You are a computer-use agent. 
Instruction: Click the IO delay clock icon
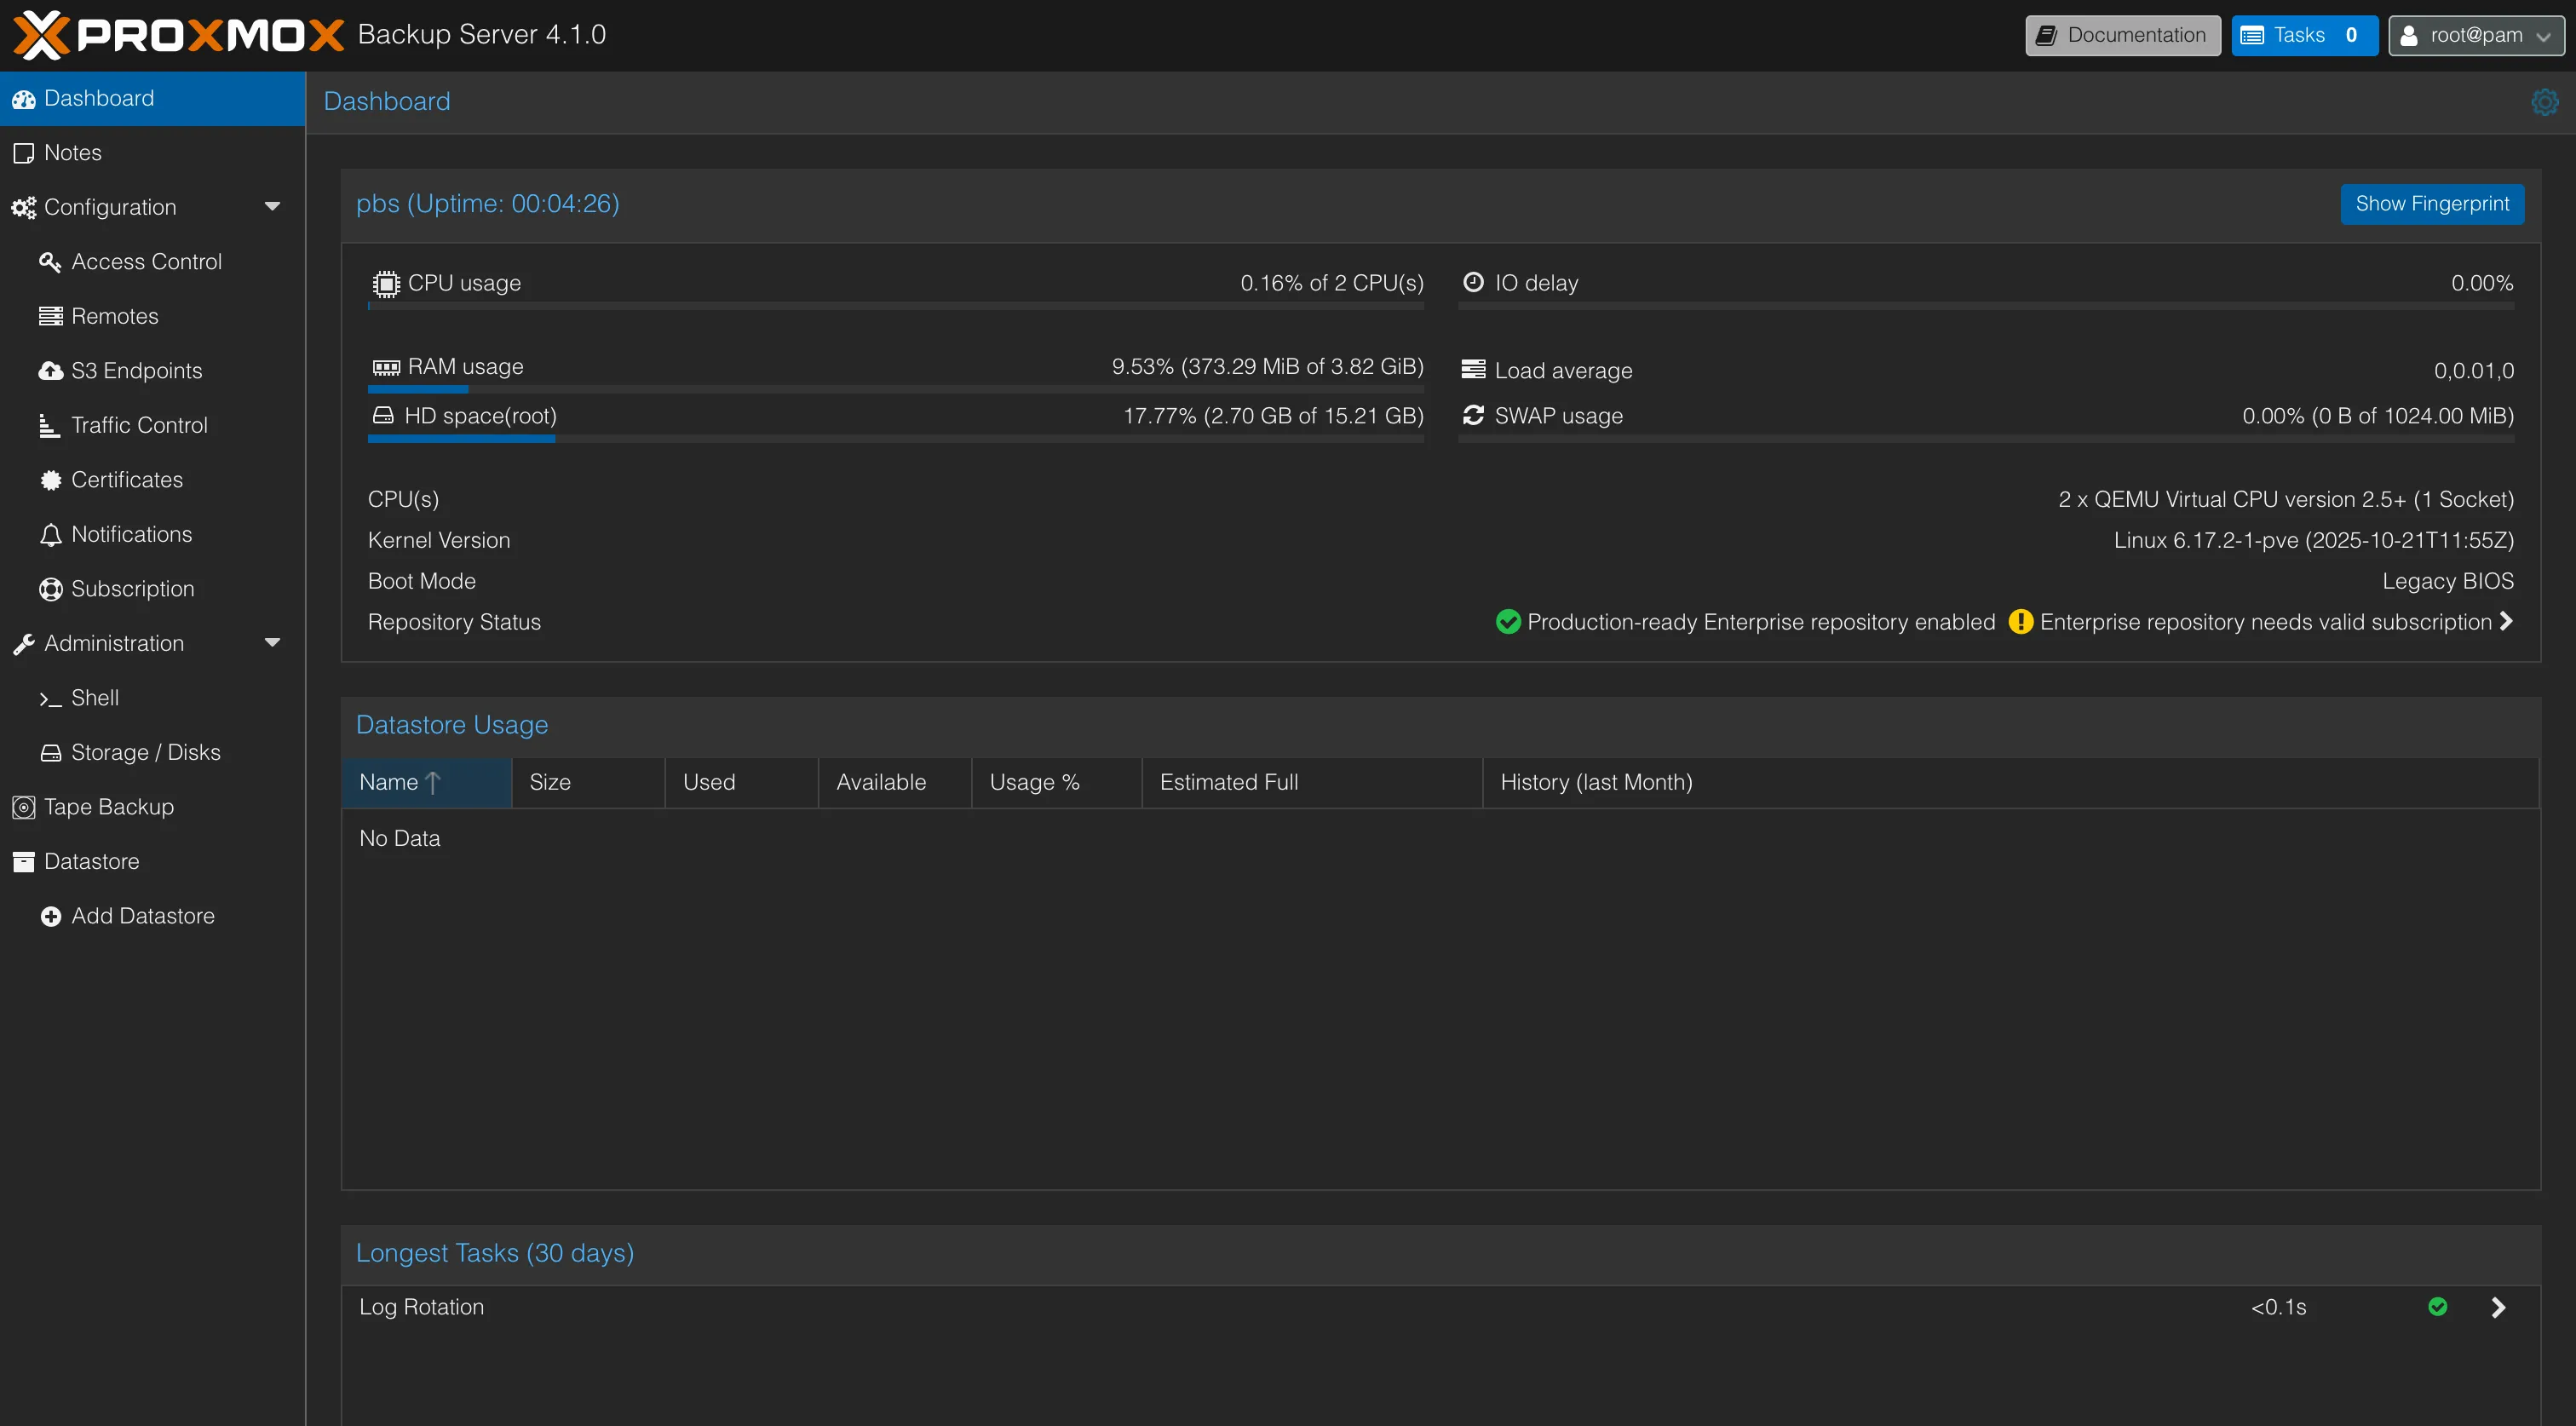coord(1473,283)
